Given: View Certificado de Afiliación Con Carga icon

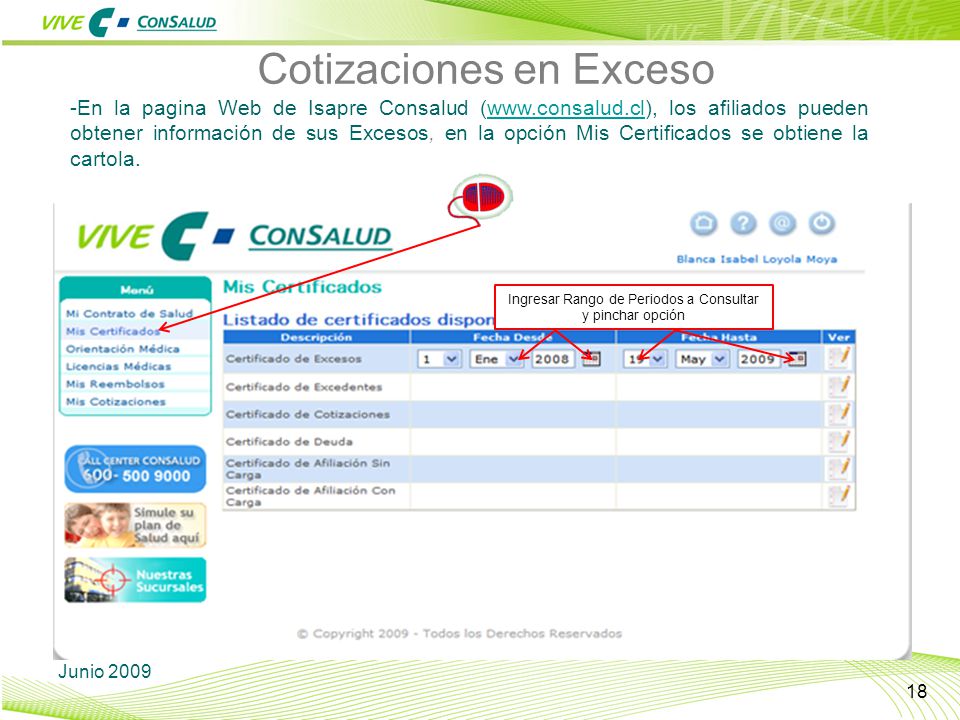Looking at the screenshot, I should point(839,496).
